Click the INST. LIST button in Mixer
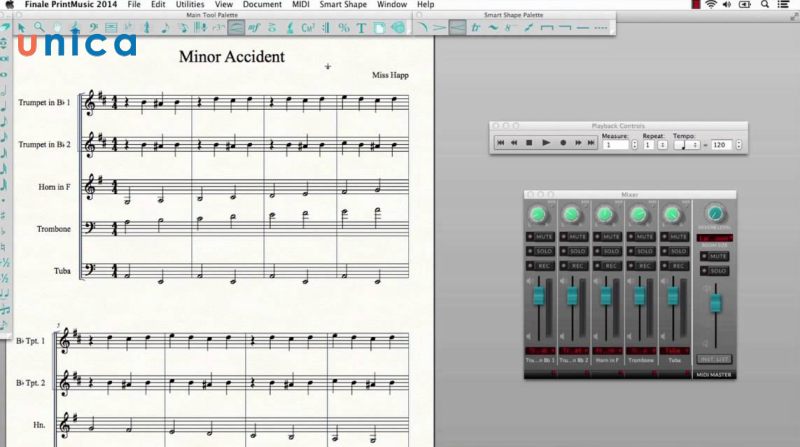This screenshot has height=447, width=800. pyautogui.click(x=712, y=358)
